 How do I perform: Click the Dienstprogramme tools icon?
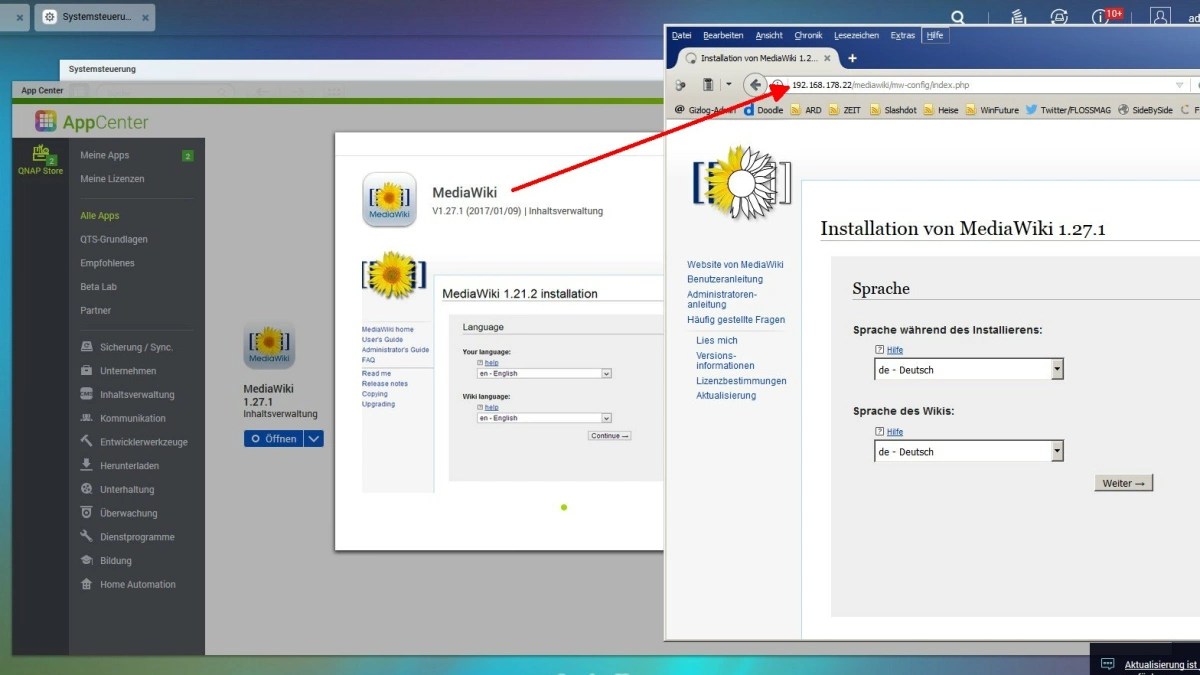click(87, 537)
